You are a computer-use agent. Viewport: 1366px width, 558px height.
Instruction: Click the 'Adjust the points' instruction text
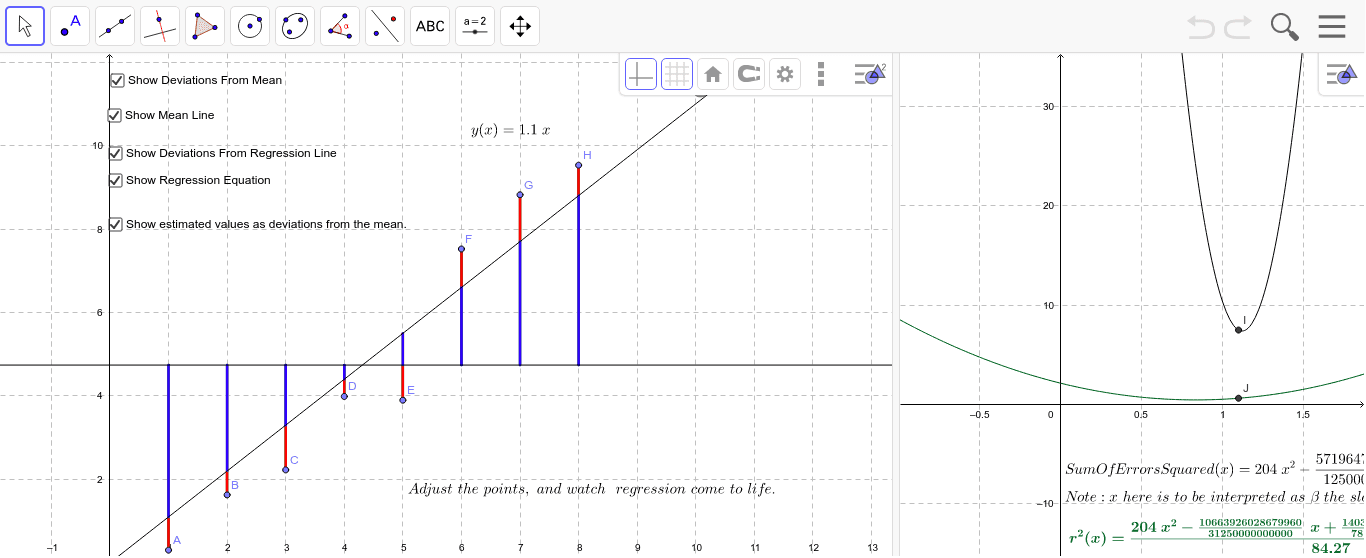[592, 489]
